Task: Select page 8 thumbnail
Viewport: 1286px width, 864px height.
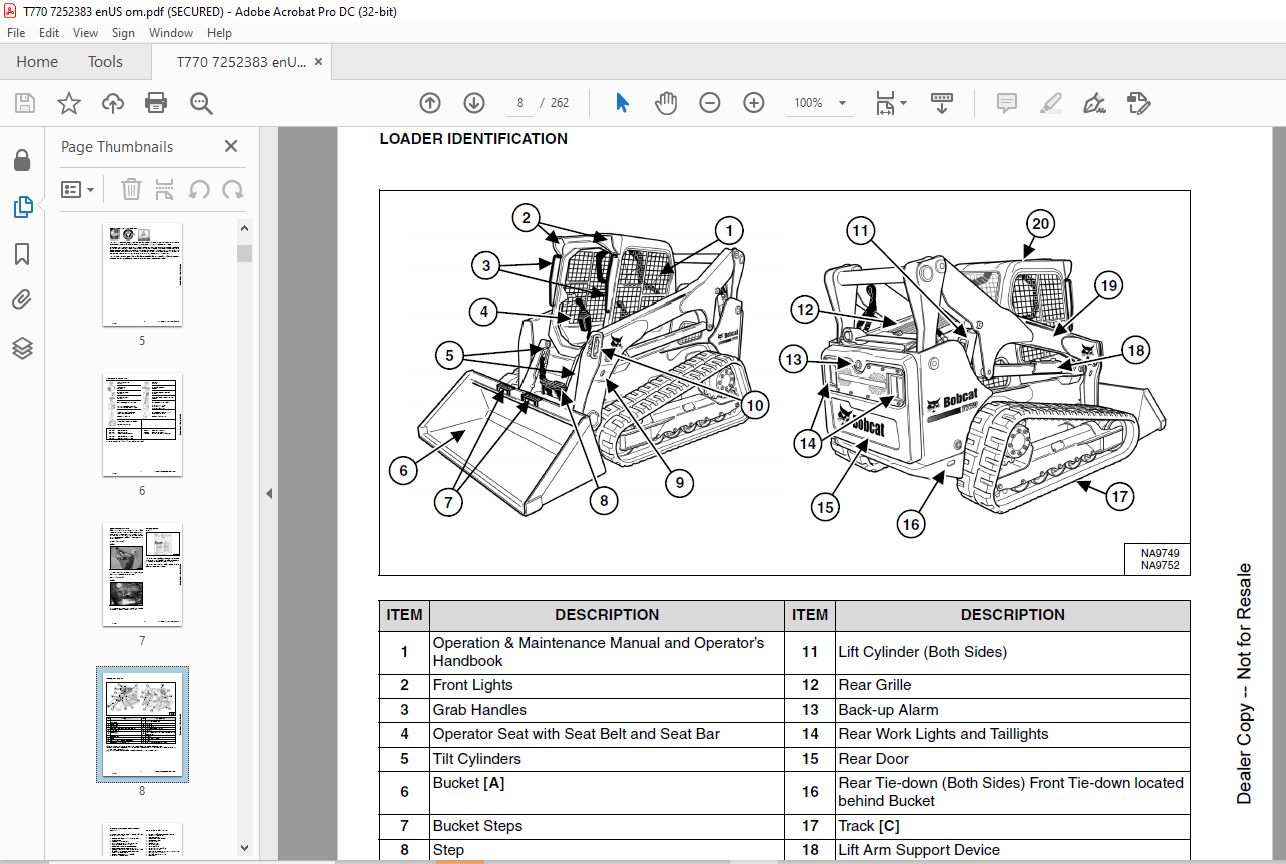Action: pos(142,725)
